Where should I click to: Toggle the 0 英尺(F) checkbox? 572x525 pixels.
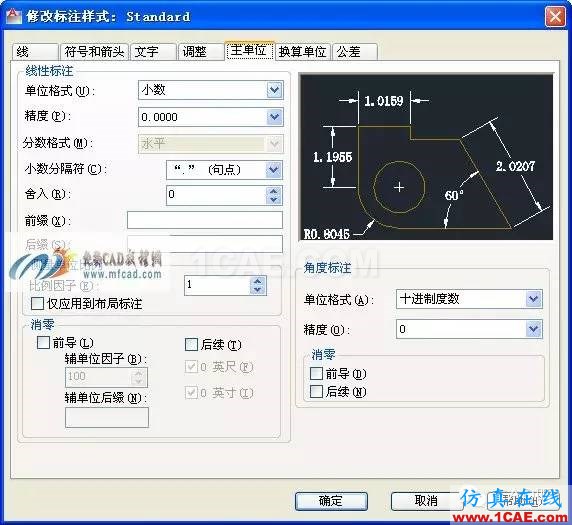coord(191,366)
